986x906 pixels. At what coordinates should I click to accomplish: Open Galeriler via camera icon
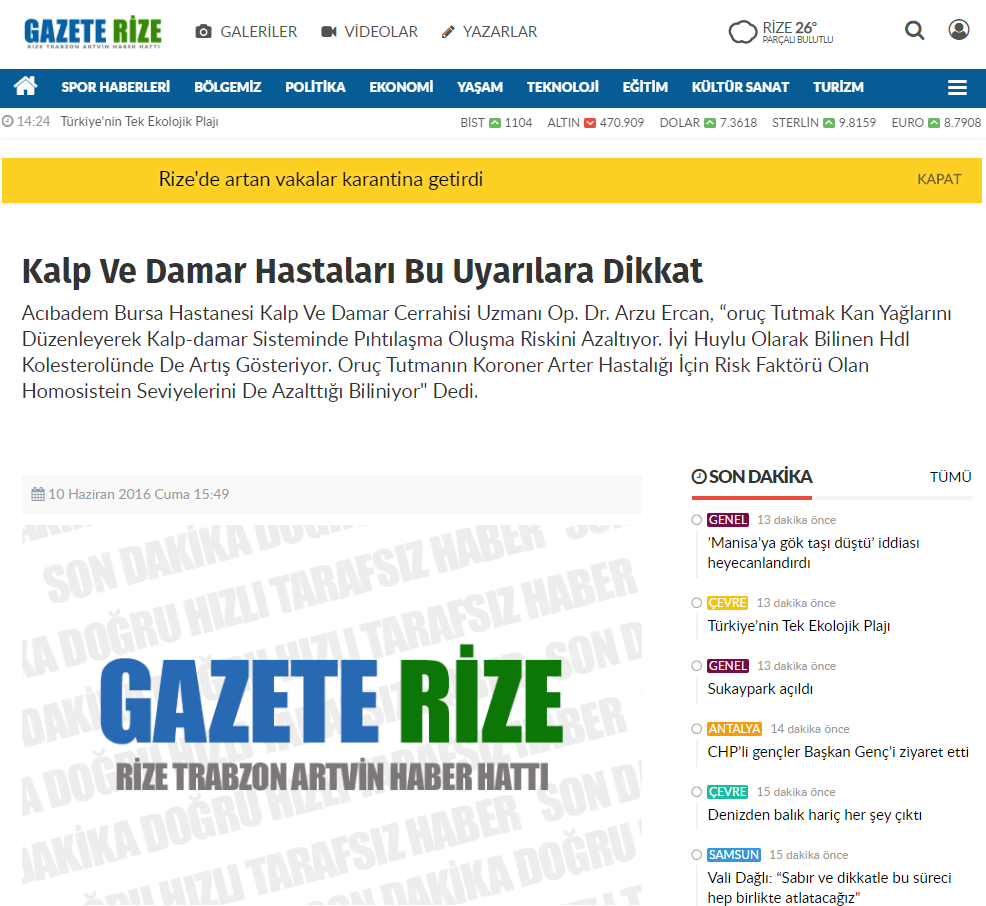coord(203,31)
